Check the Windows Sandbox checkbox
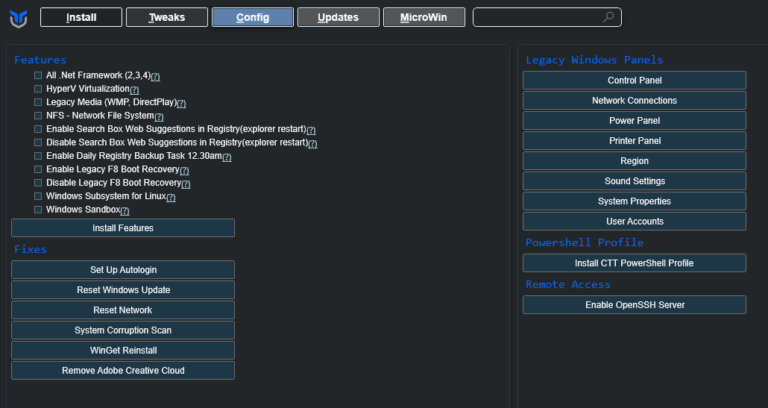768x408 pixels. [x=38, y=210]
